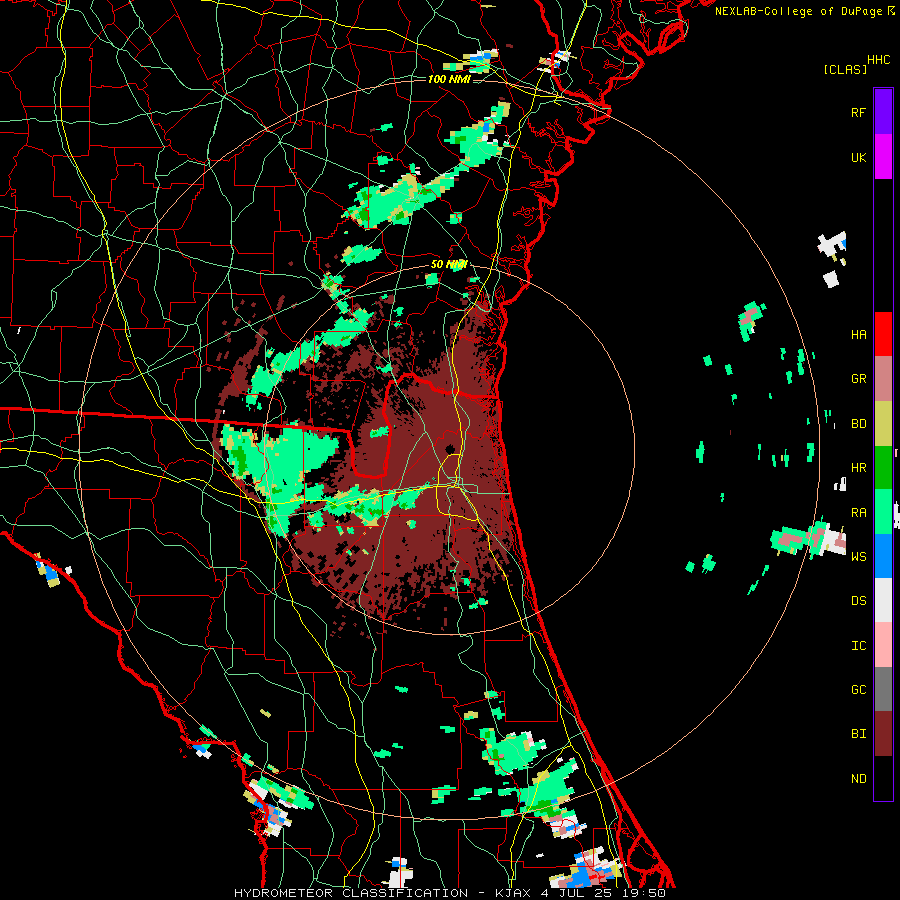Viewport: 900px width, 900px height.
Task: Click the '19:50' timestamp in footer
Action: tap(646, 893)
